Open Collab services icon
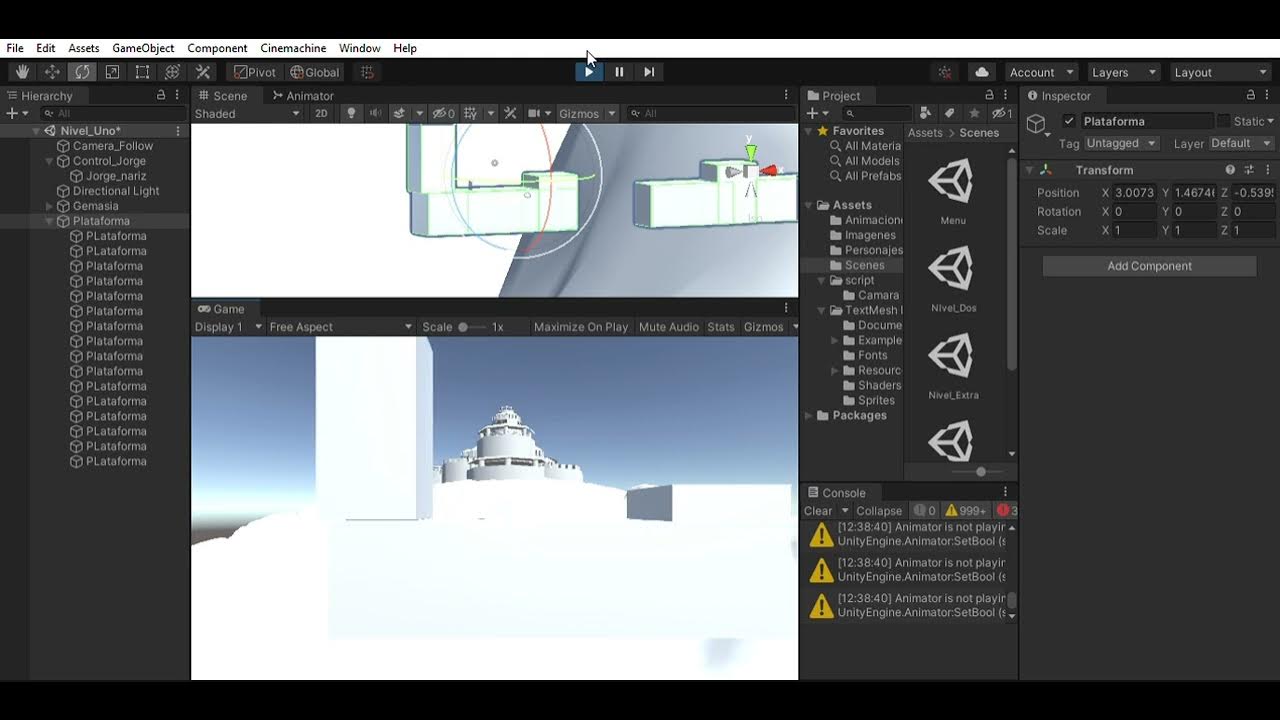The height and width of the screenshot is (720, 1280). pyautogui.click(x=945, y=72)
